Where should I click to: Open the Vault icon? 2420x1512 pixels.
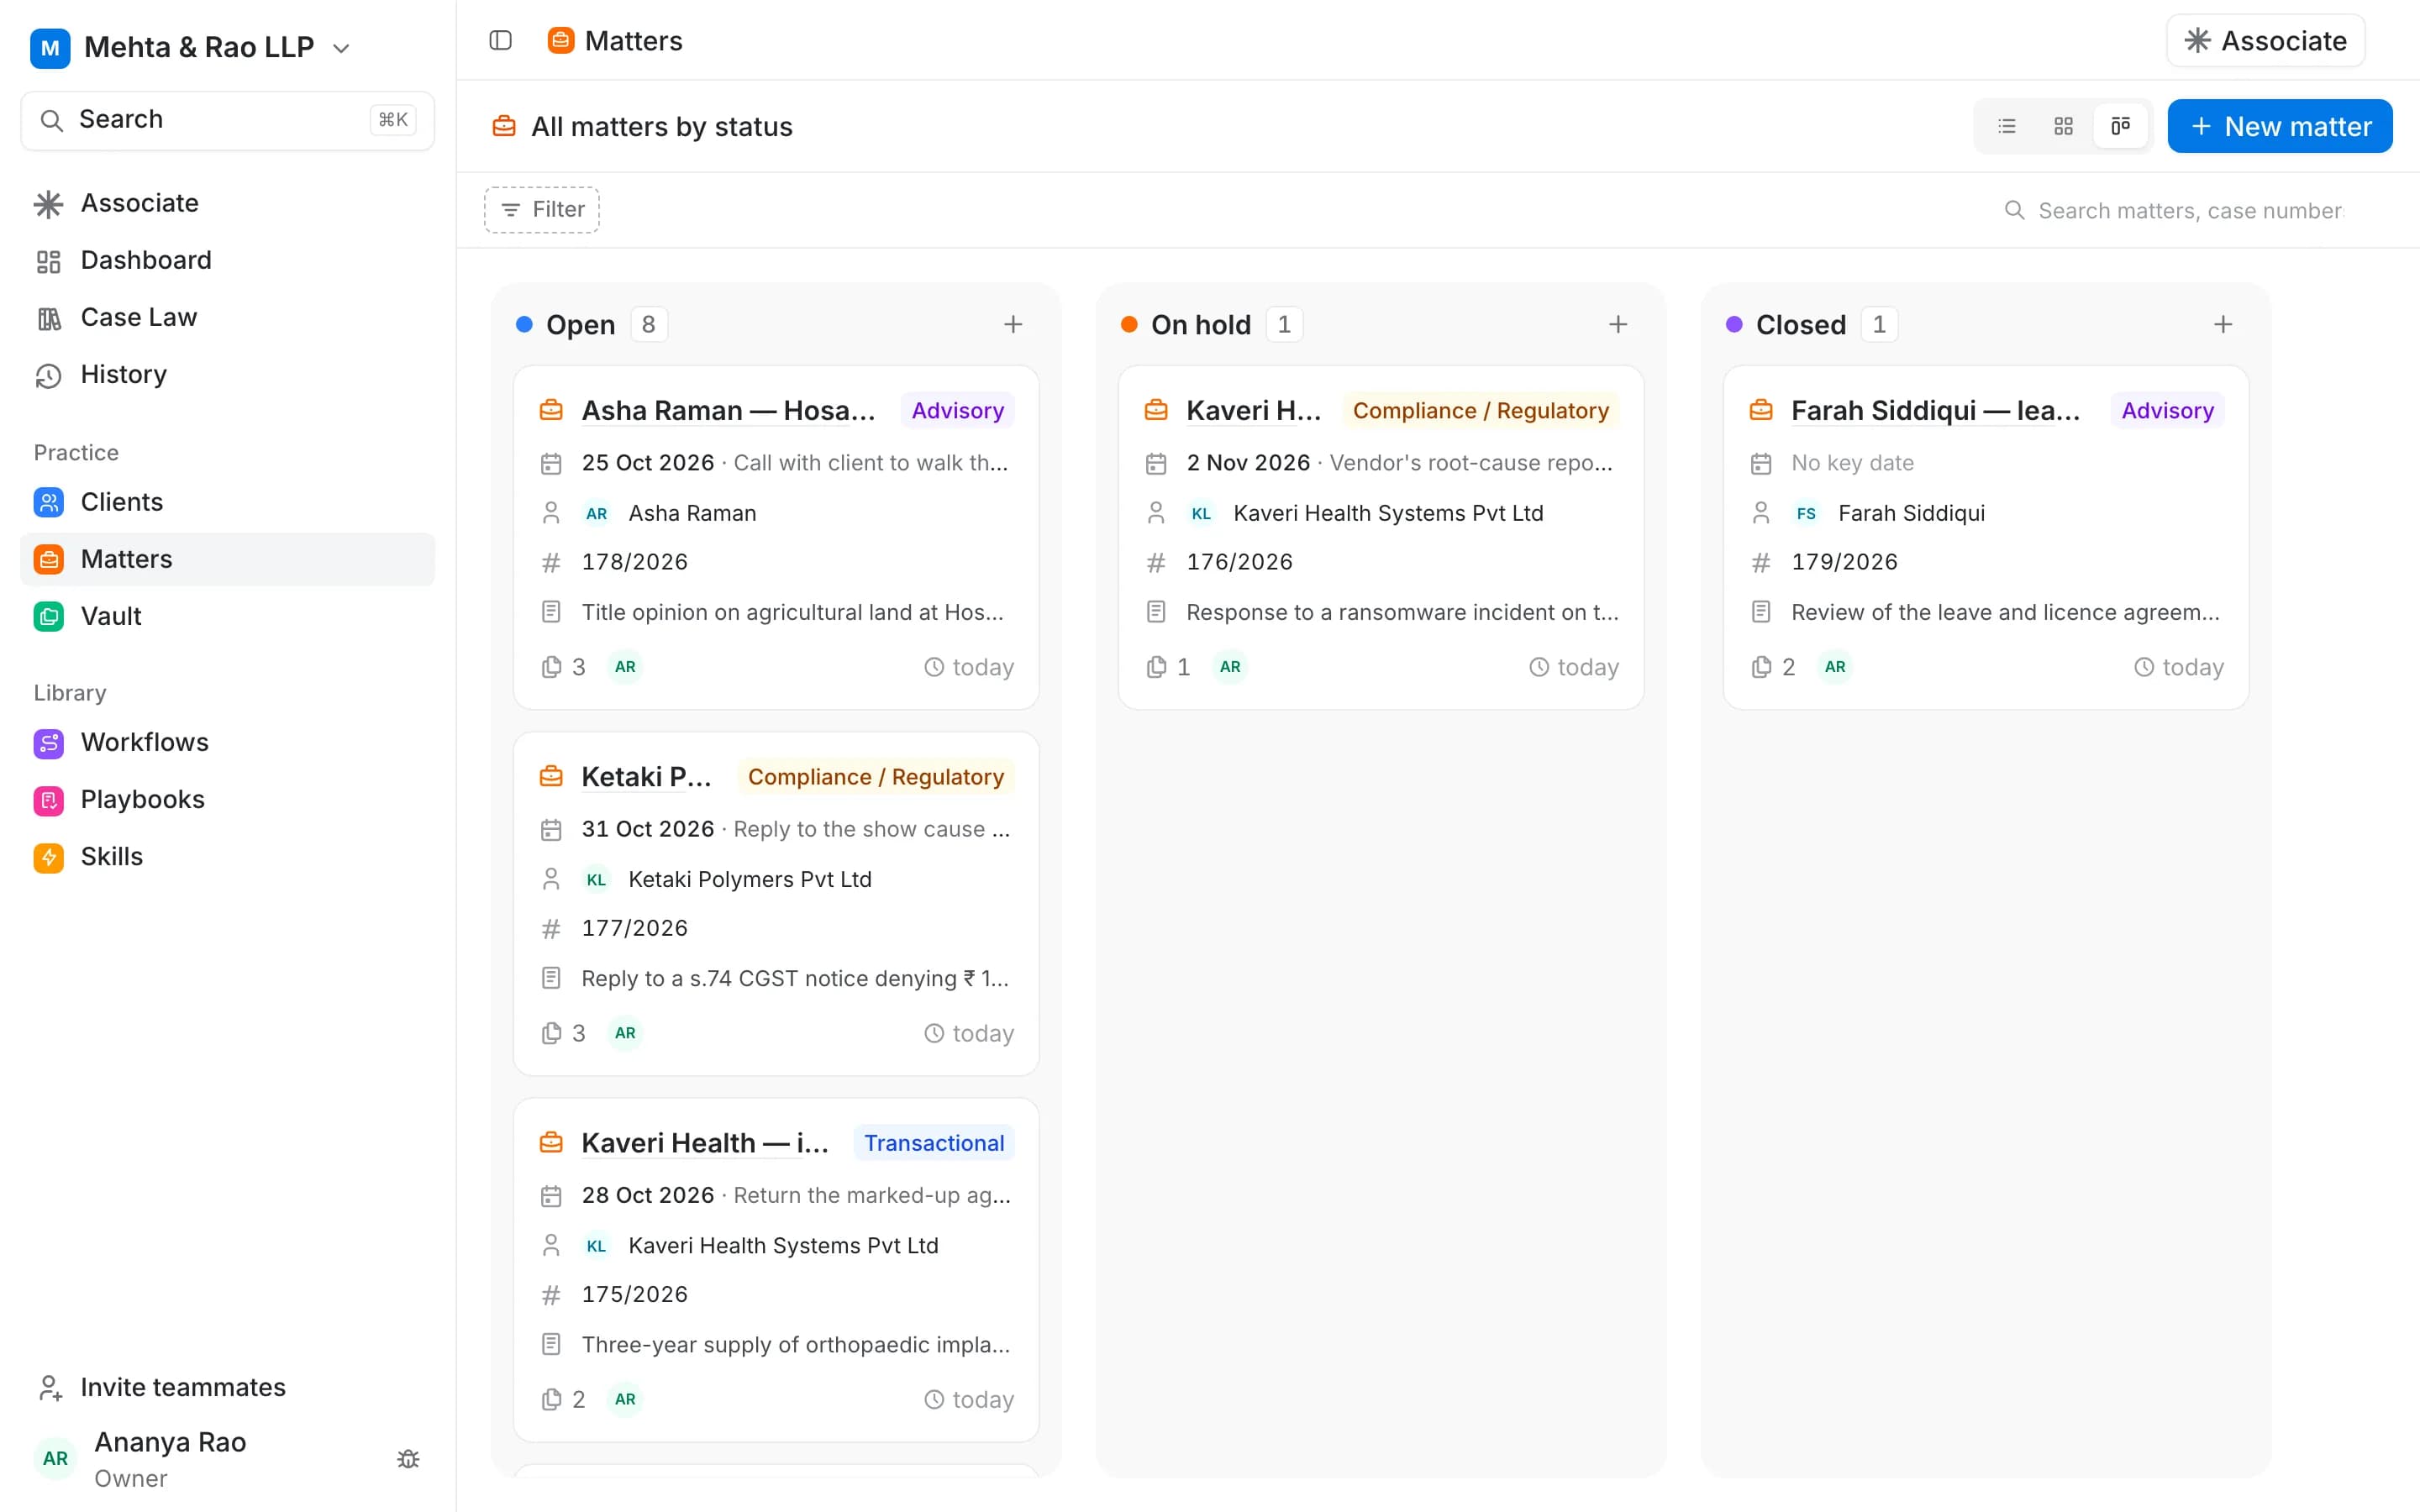click(x=49, y=616)
